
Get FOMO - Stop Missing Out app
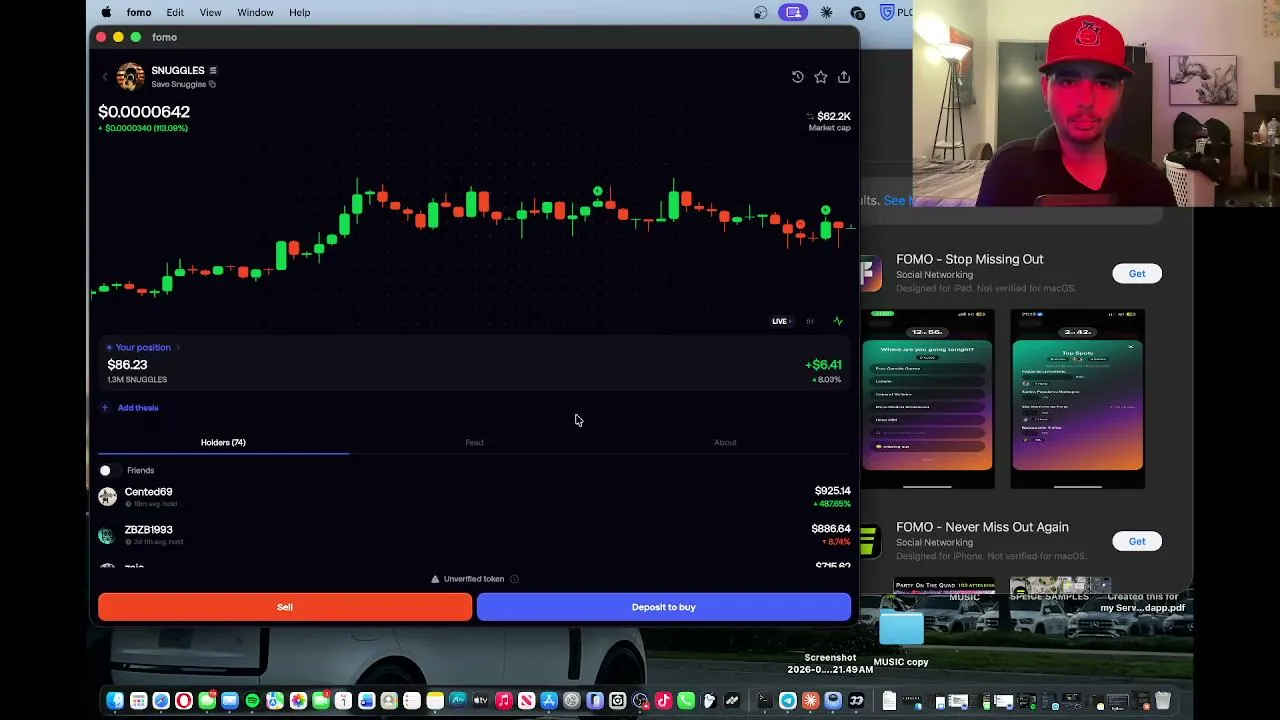(x=1137, y=273)
